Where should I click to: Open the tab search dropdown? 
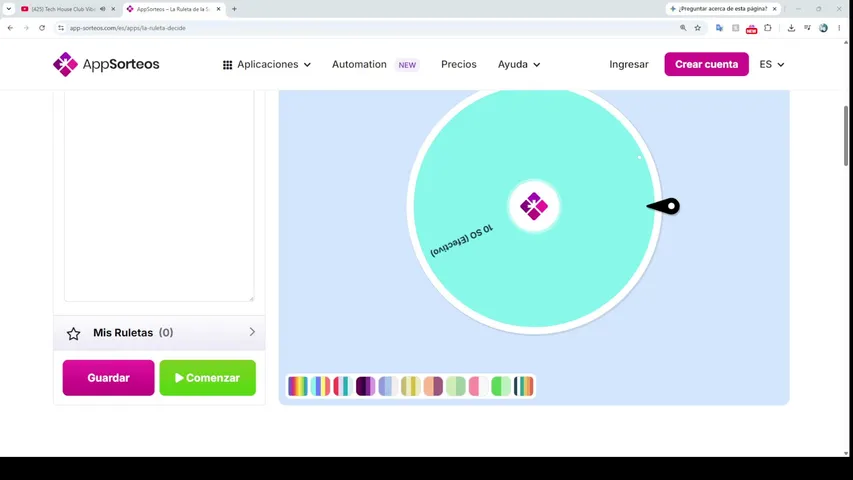[9, 9]
